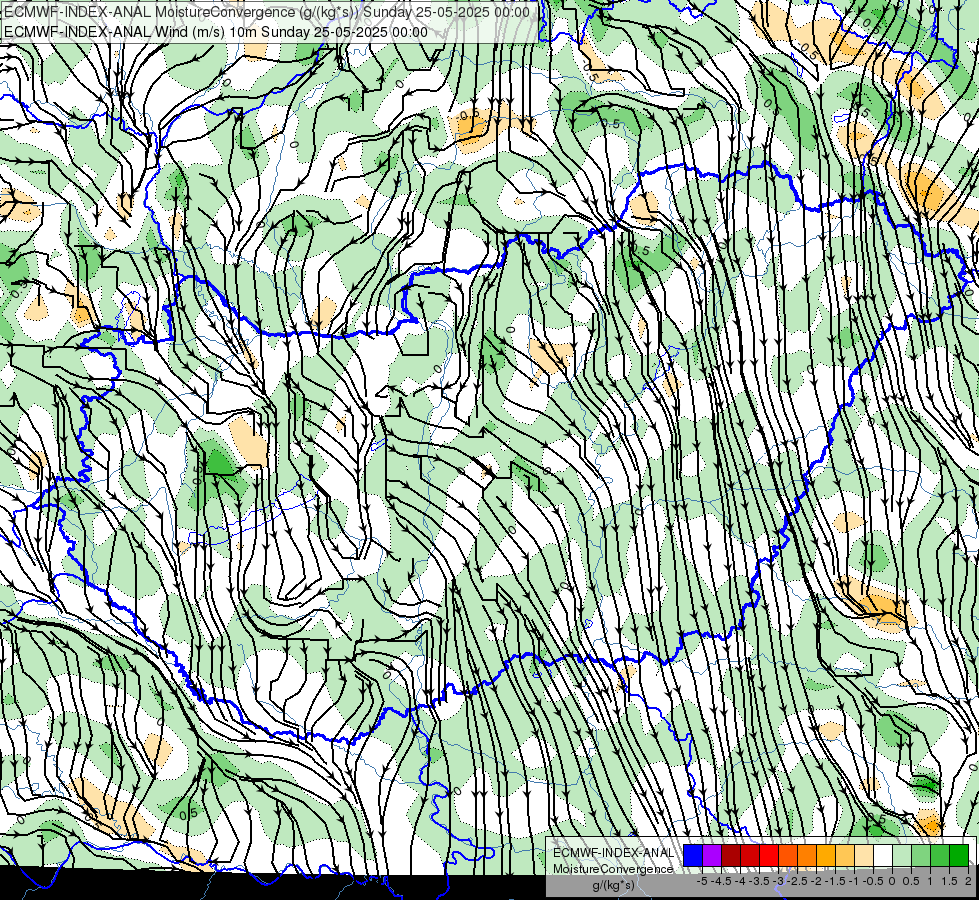Click the 0 legend tick label

(x=892, y=881)
